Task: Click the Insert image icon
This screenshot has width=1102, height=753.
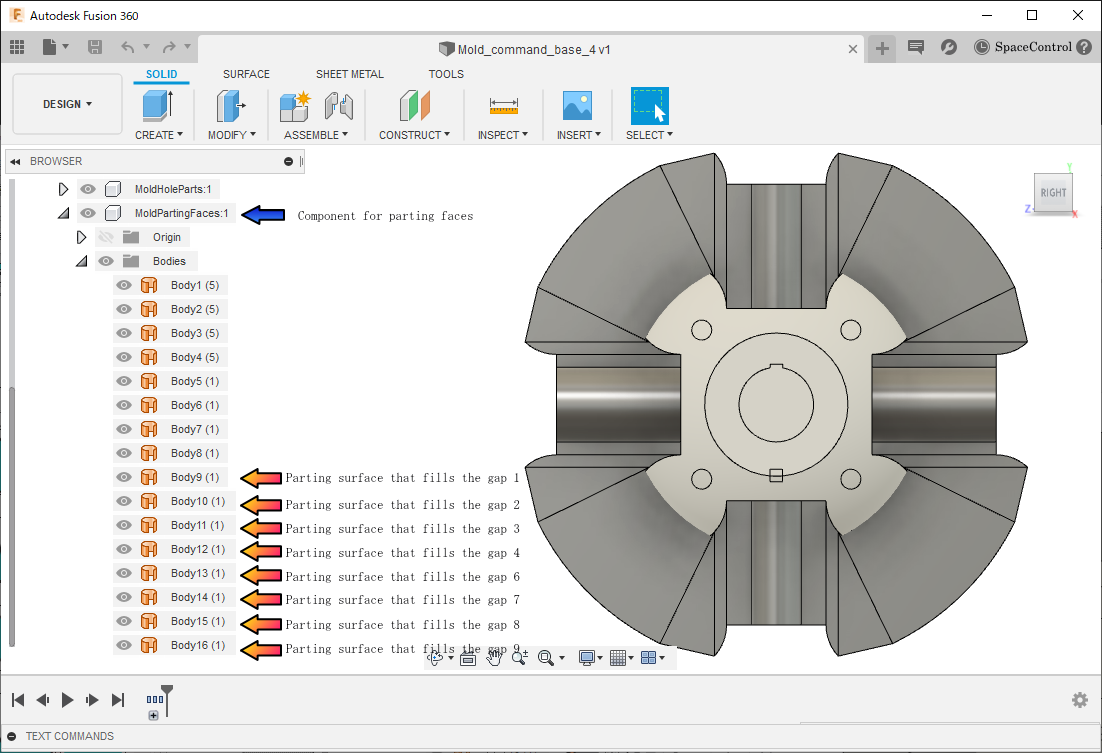Action: pos(578,105)
